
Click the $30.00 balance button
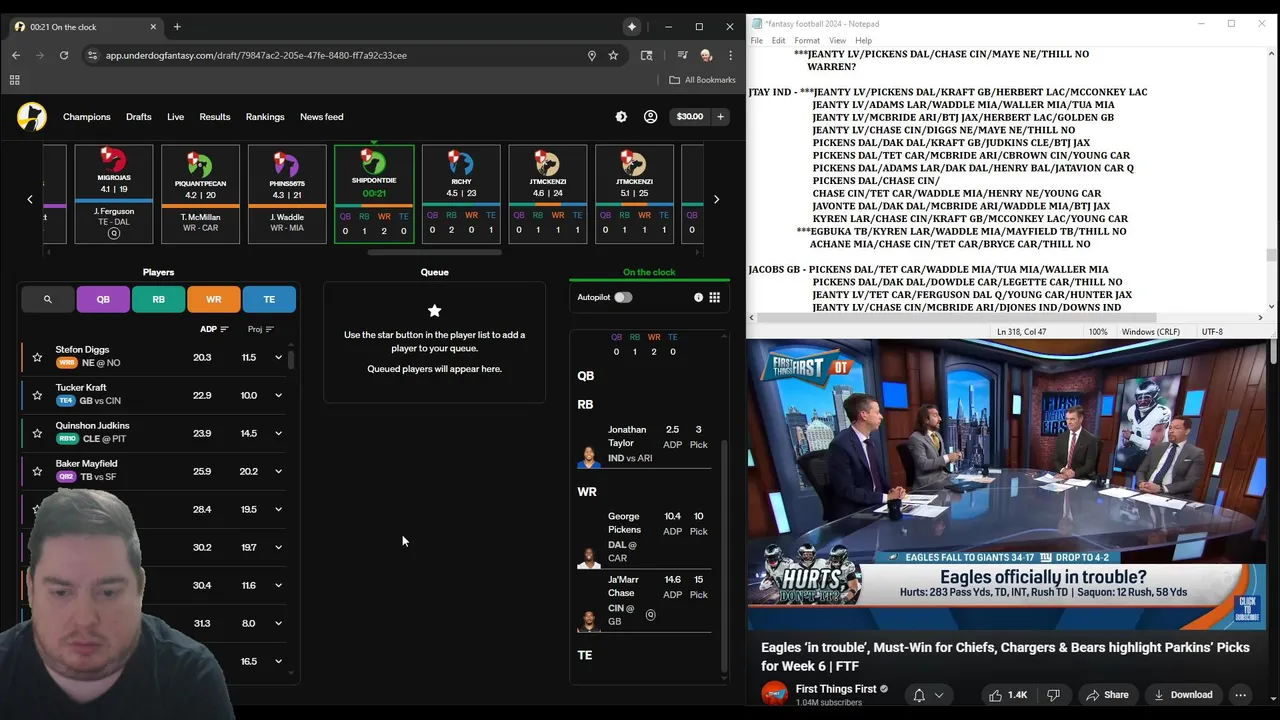(690, 117)
